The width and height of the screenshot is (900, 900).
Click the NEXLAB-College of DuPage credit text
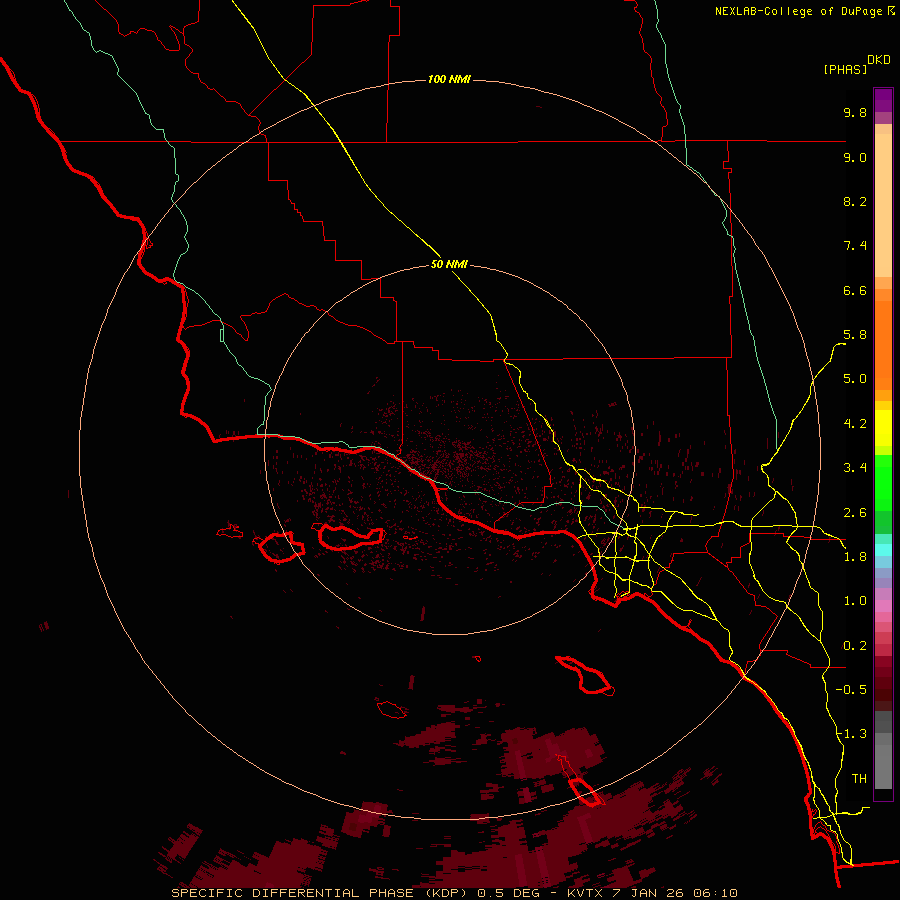[799, 11]
